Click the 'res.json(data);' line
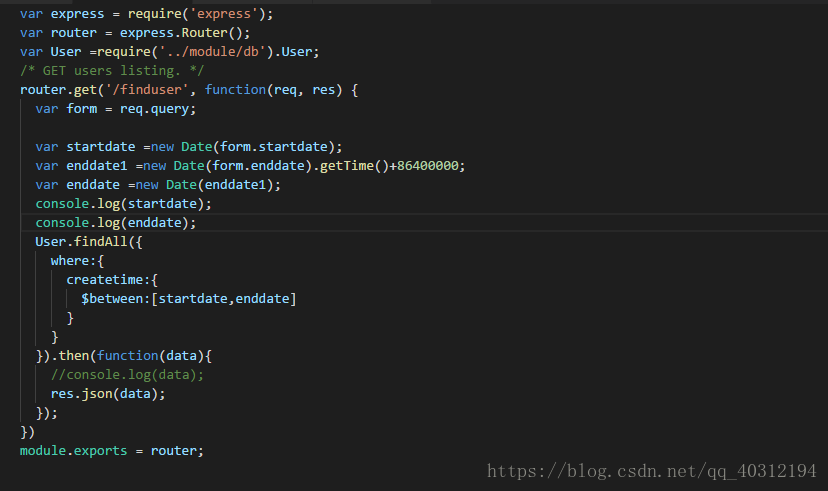This screenshot has width=828, height=491. (108, 394)
